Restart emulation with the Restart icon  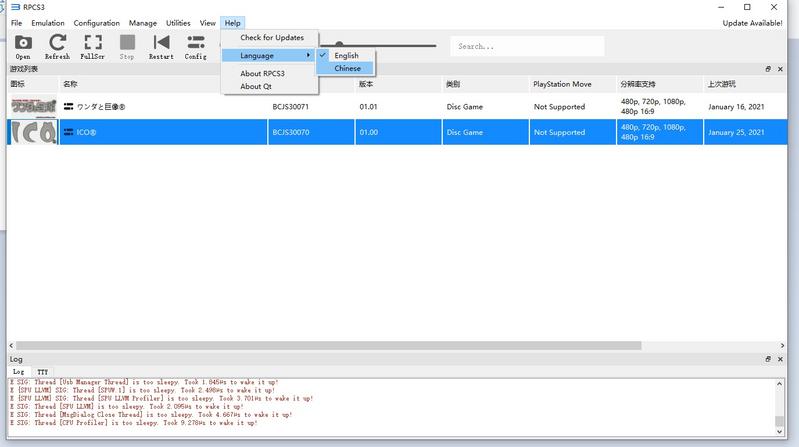[161, 47]
